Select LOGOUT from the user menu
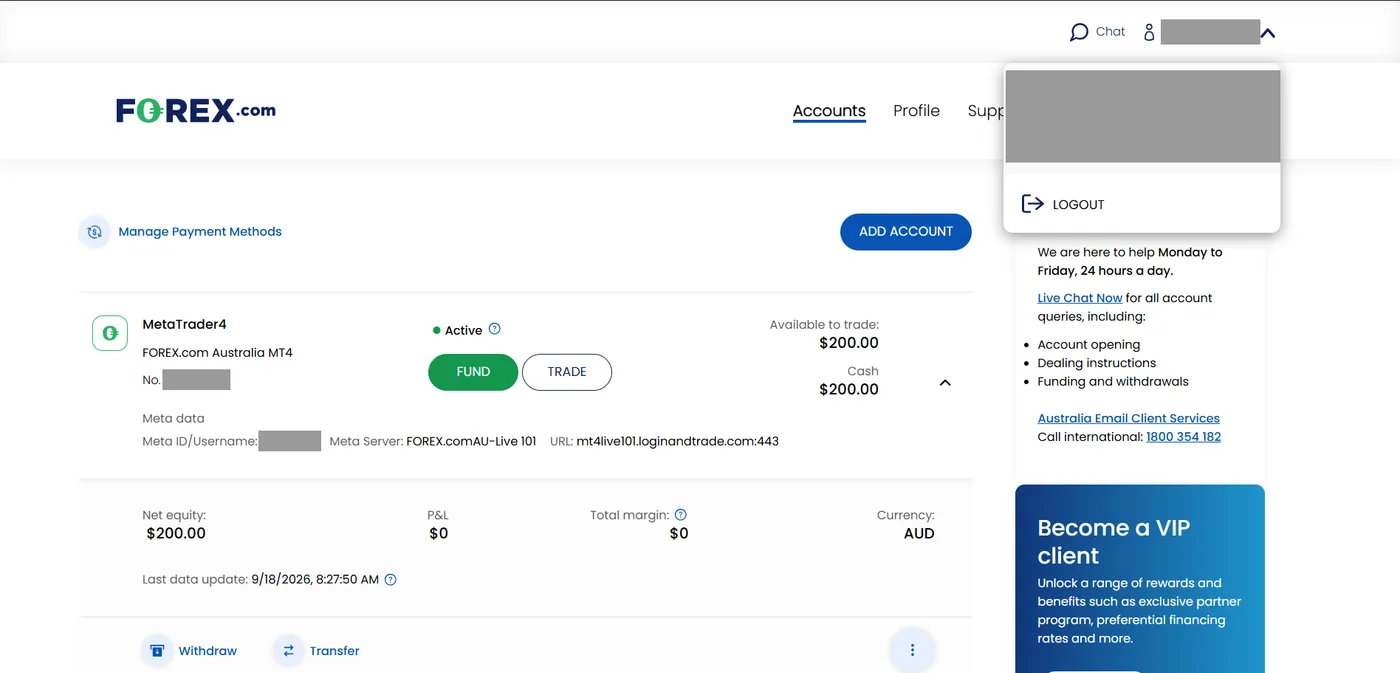Image resolution: width=1400 pixels, height=673 pixels. 1078,204
